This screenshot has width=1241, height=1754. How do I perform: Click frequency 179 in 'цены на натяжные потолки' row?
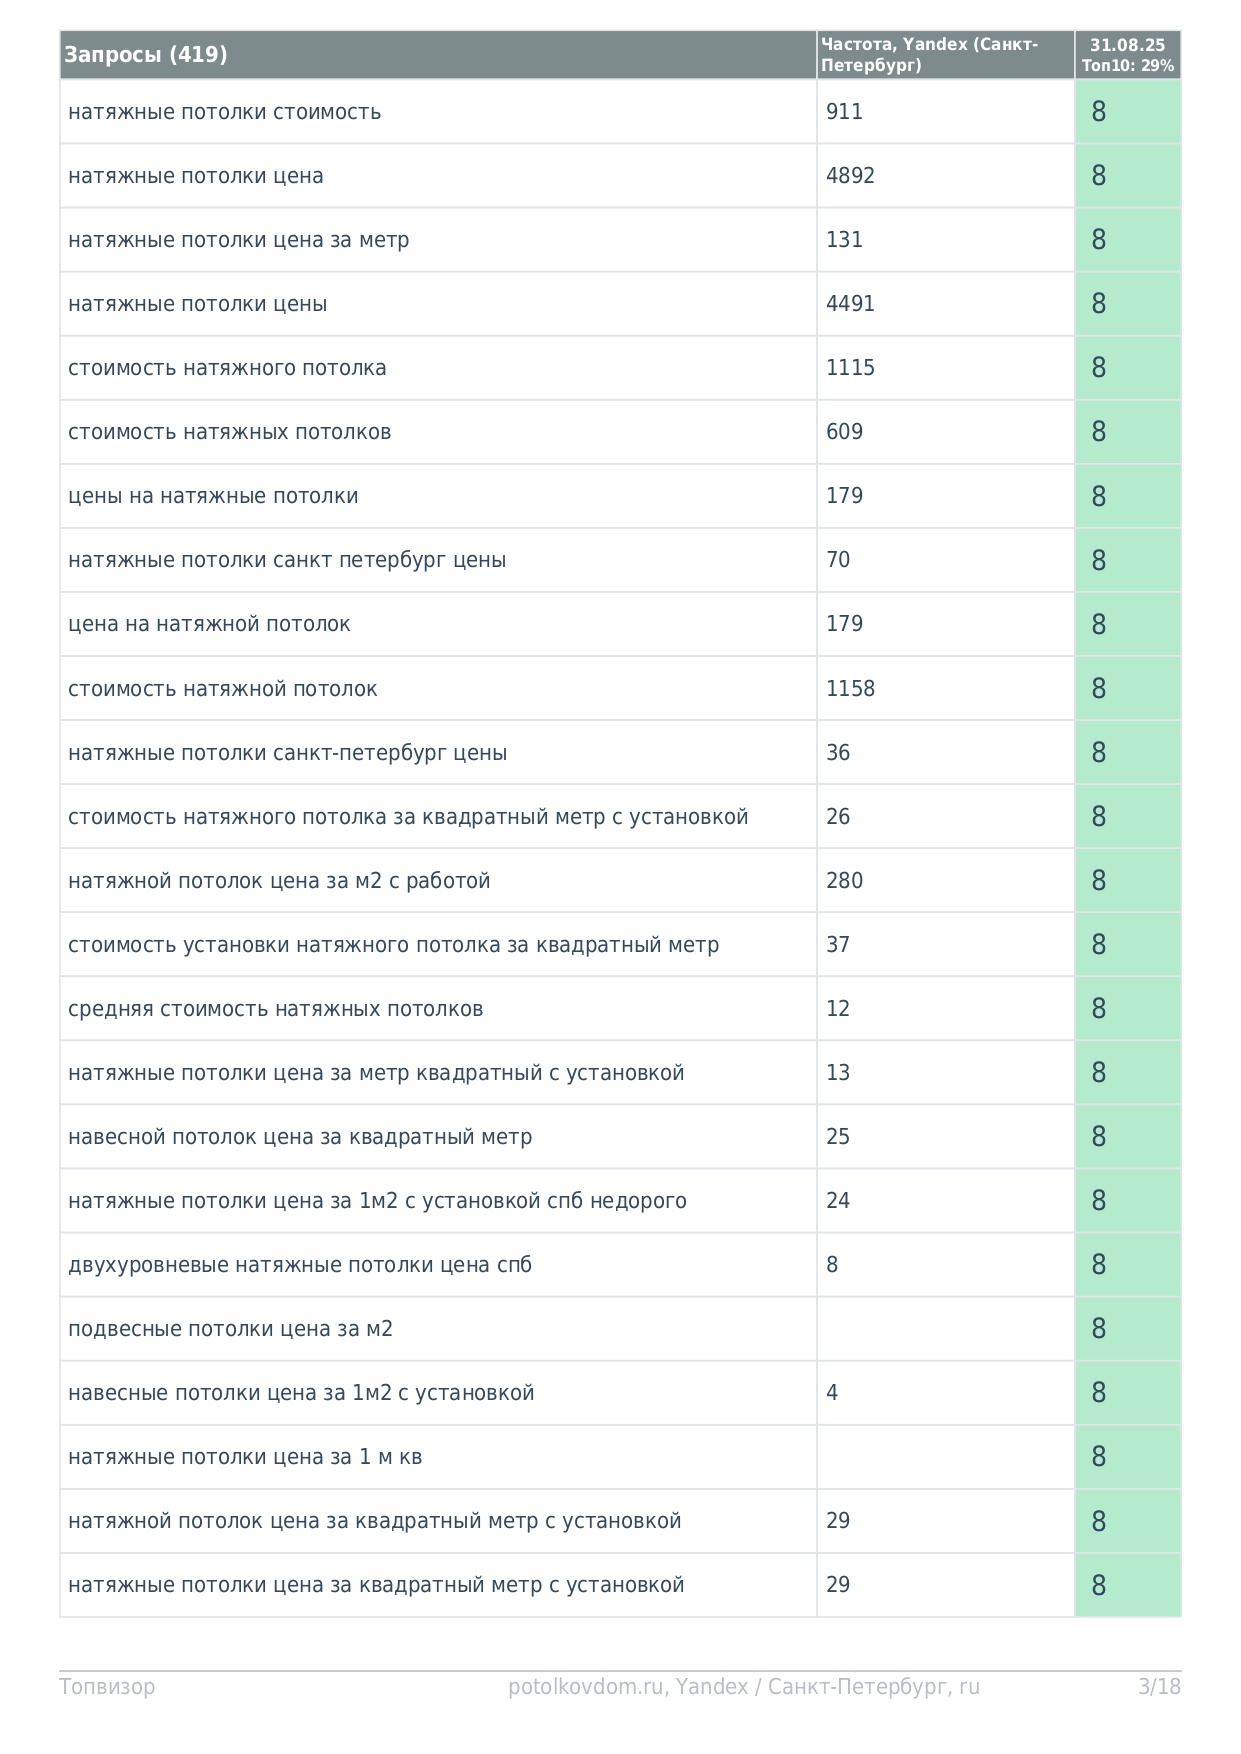844,496
